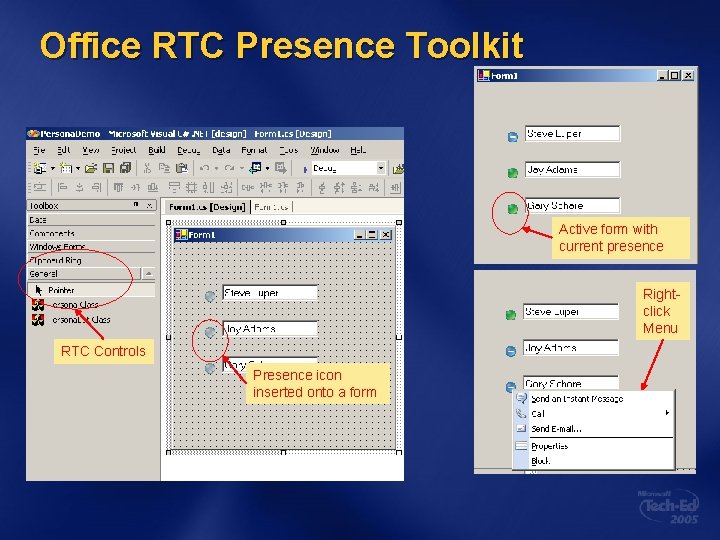Open the Data menu
Viewport: 720px width, 540px height.
coord(221,150)
